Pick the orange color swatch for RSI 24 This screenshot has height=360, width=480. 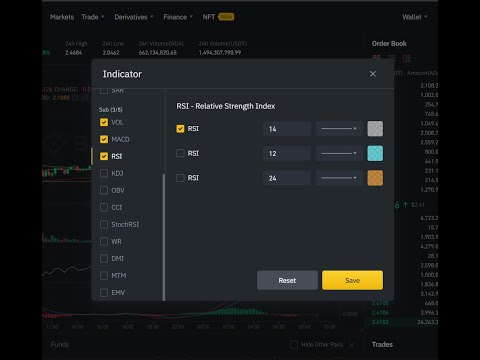(375, 178)
